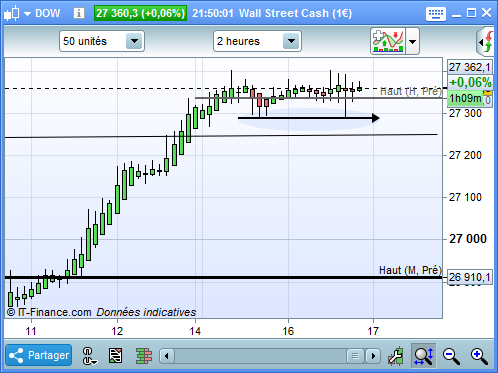The image size is (498, 373).
Task: Click the small 0 box beside countdown
Action: click(487, 100)
